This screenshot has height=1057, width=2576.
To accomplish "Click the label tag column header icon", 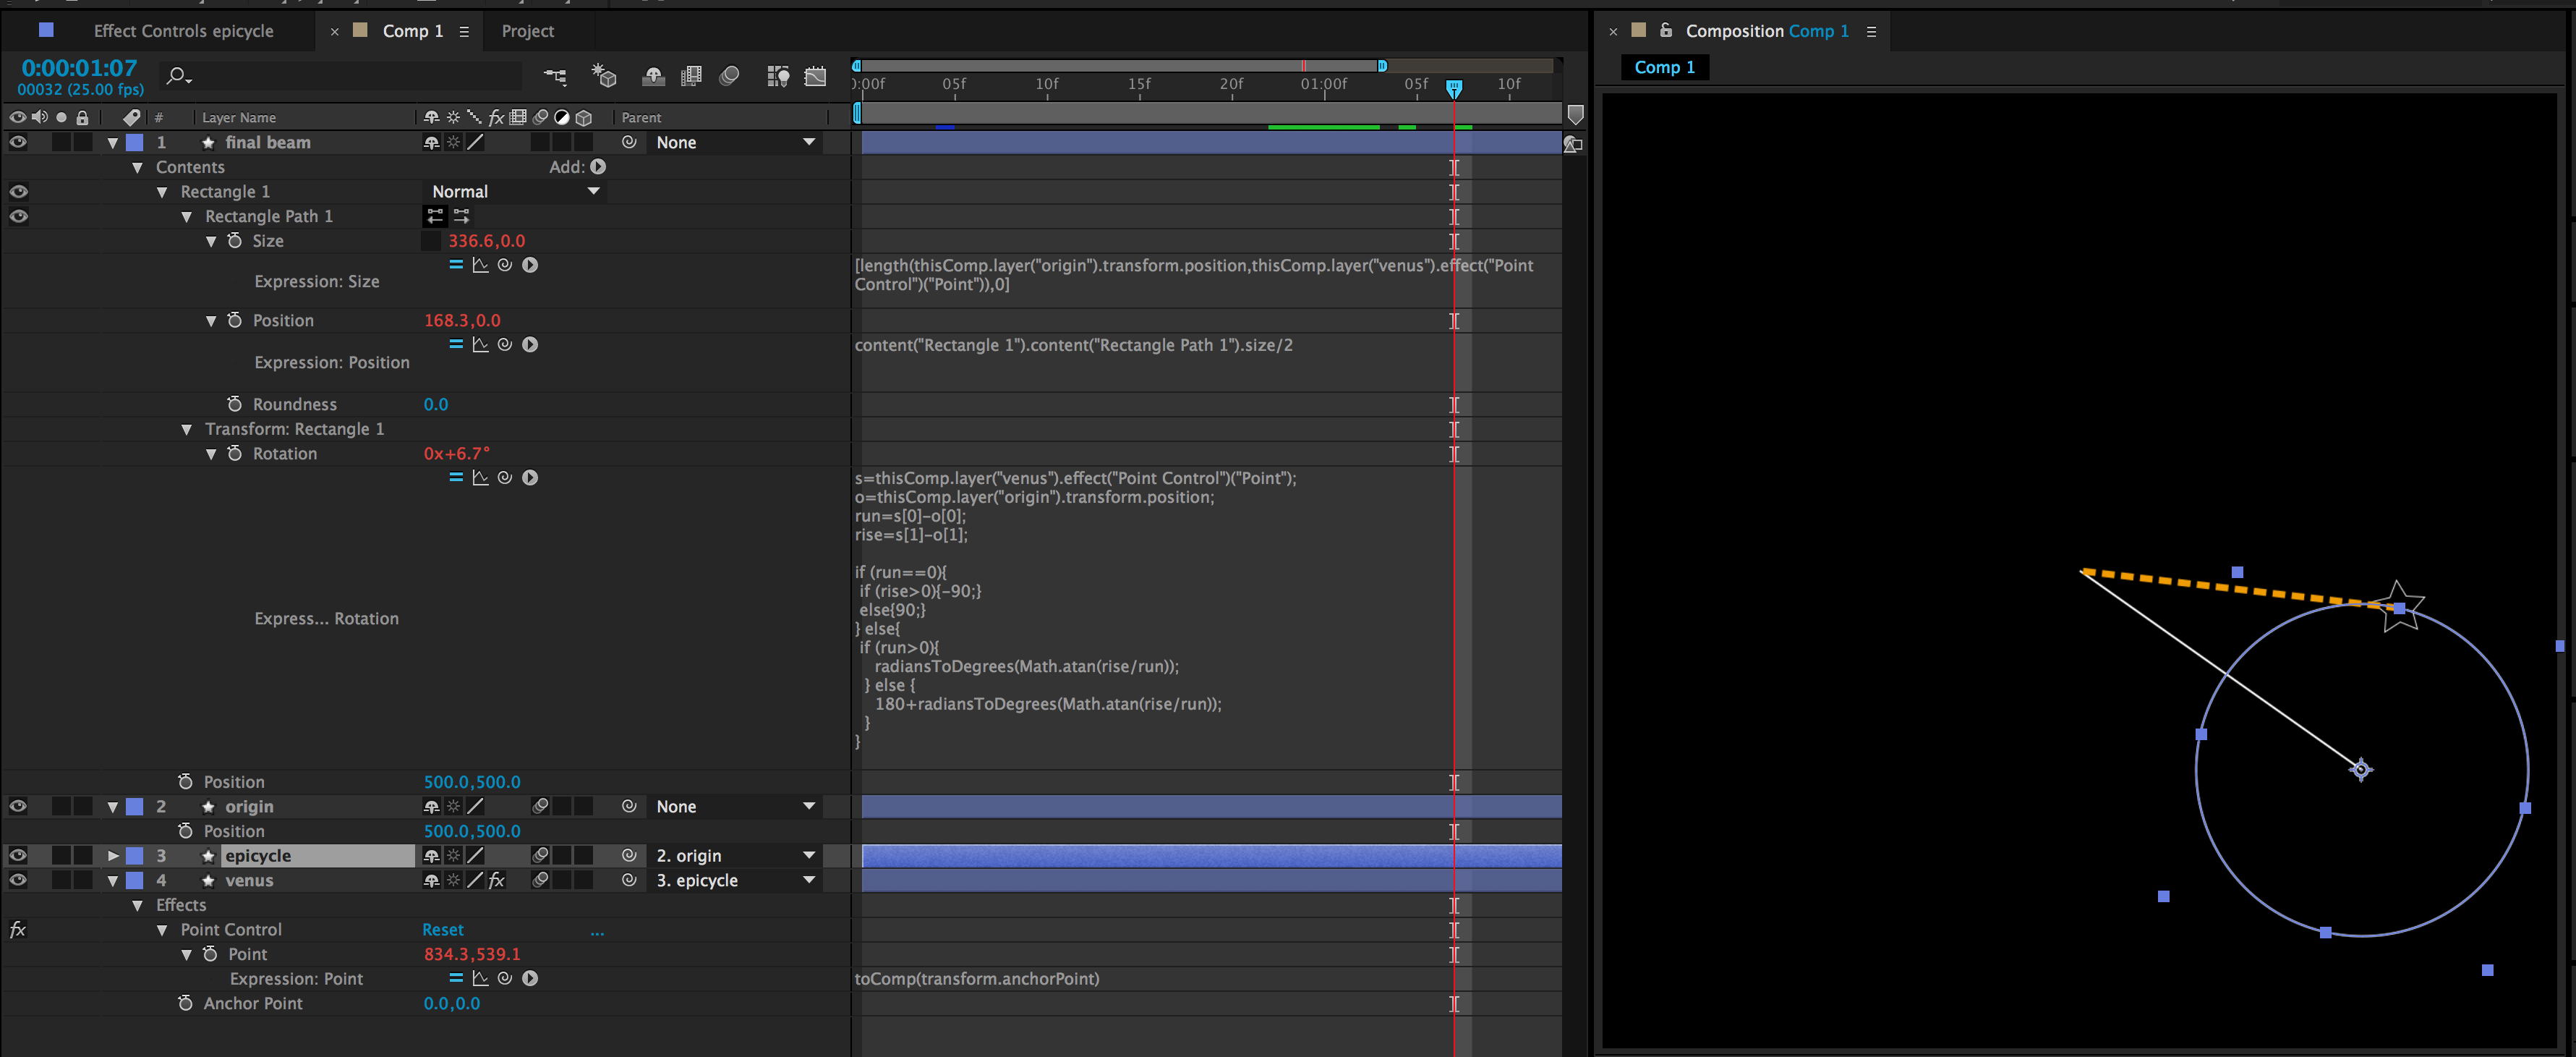I will (131, 118).
